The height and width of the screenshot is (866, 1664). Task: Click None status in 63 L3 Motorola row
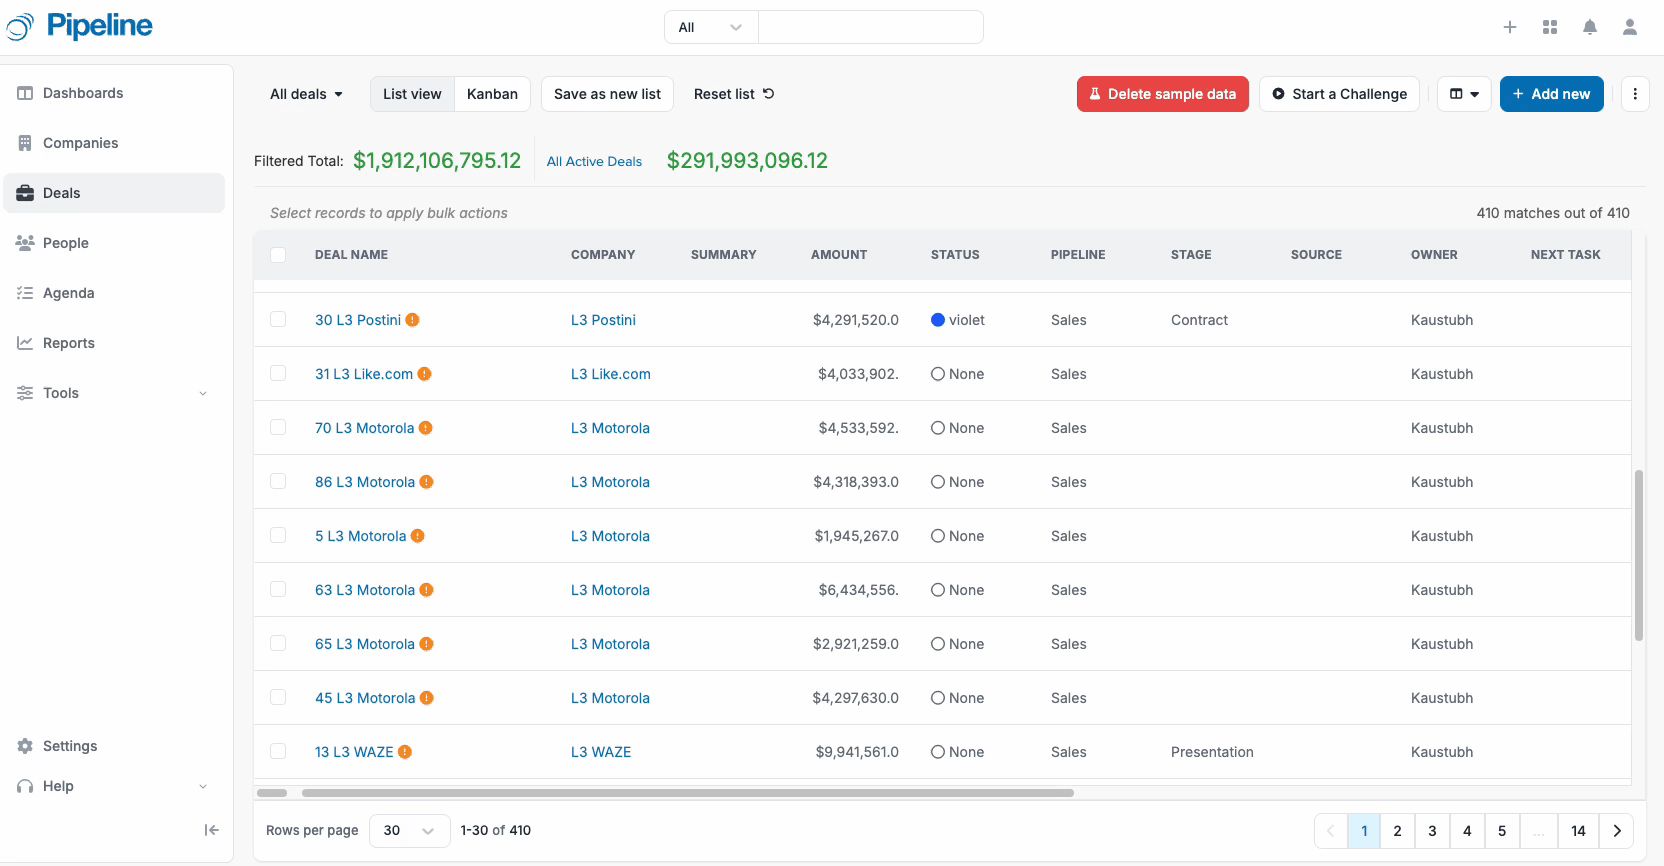[x=957, y=590]
